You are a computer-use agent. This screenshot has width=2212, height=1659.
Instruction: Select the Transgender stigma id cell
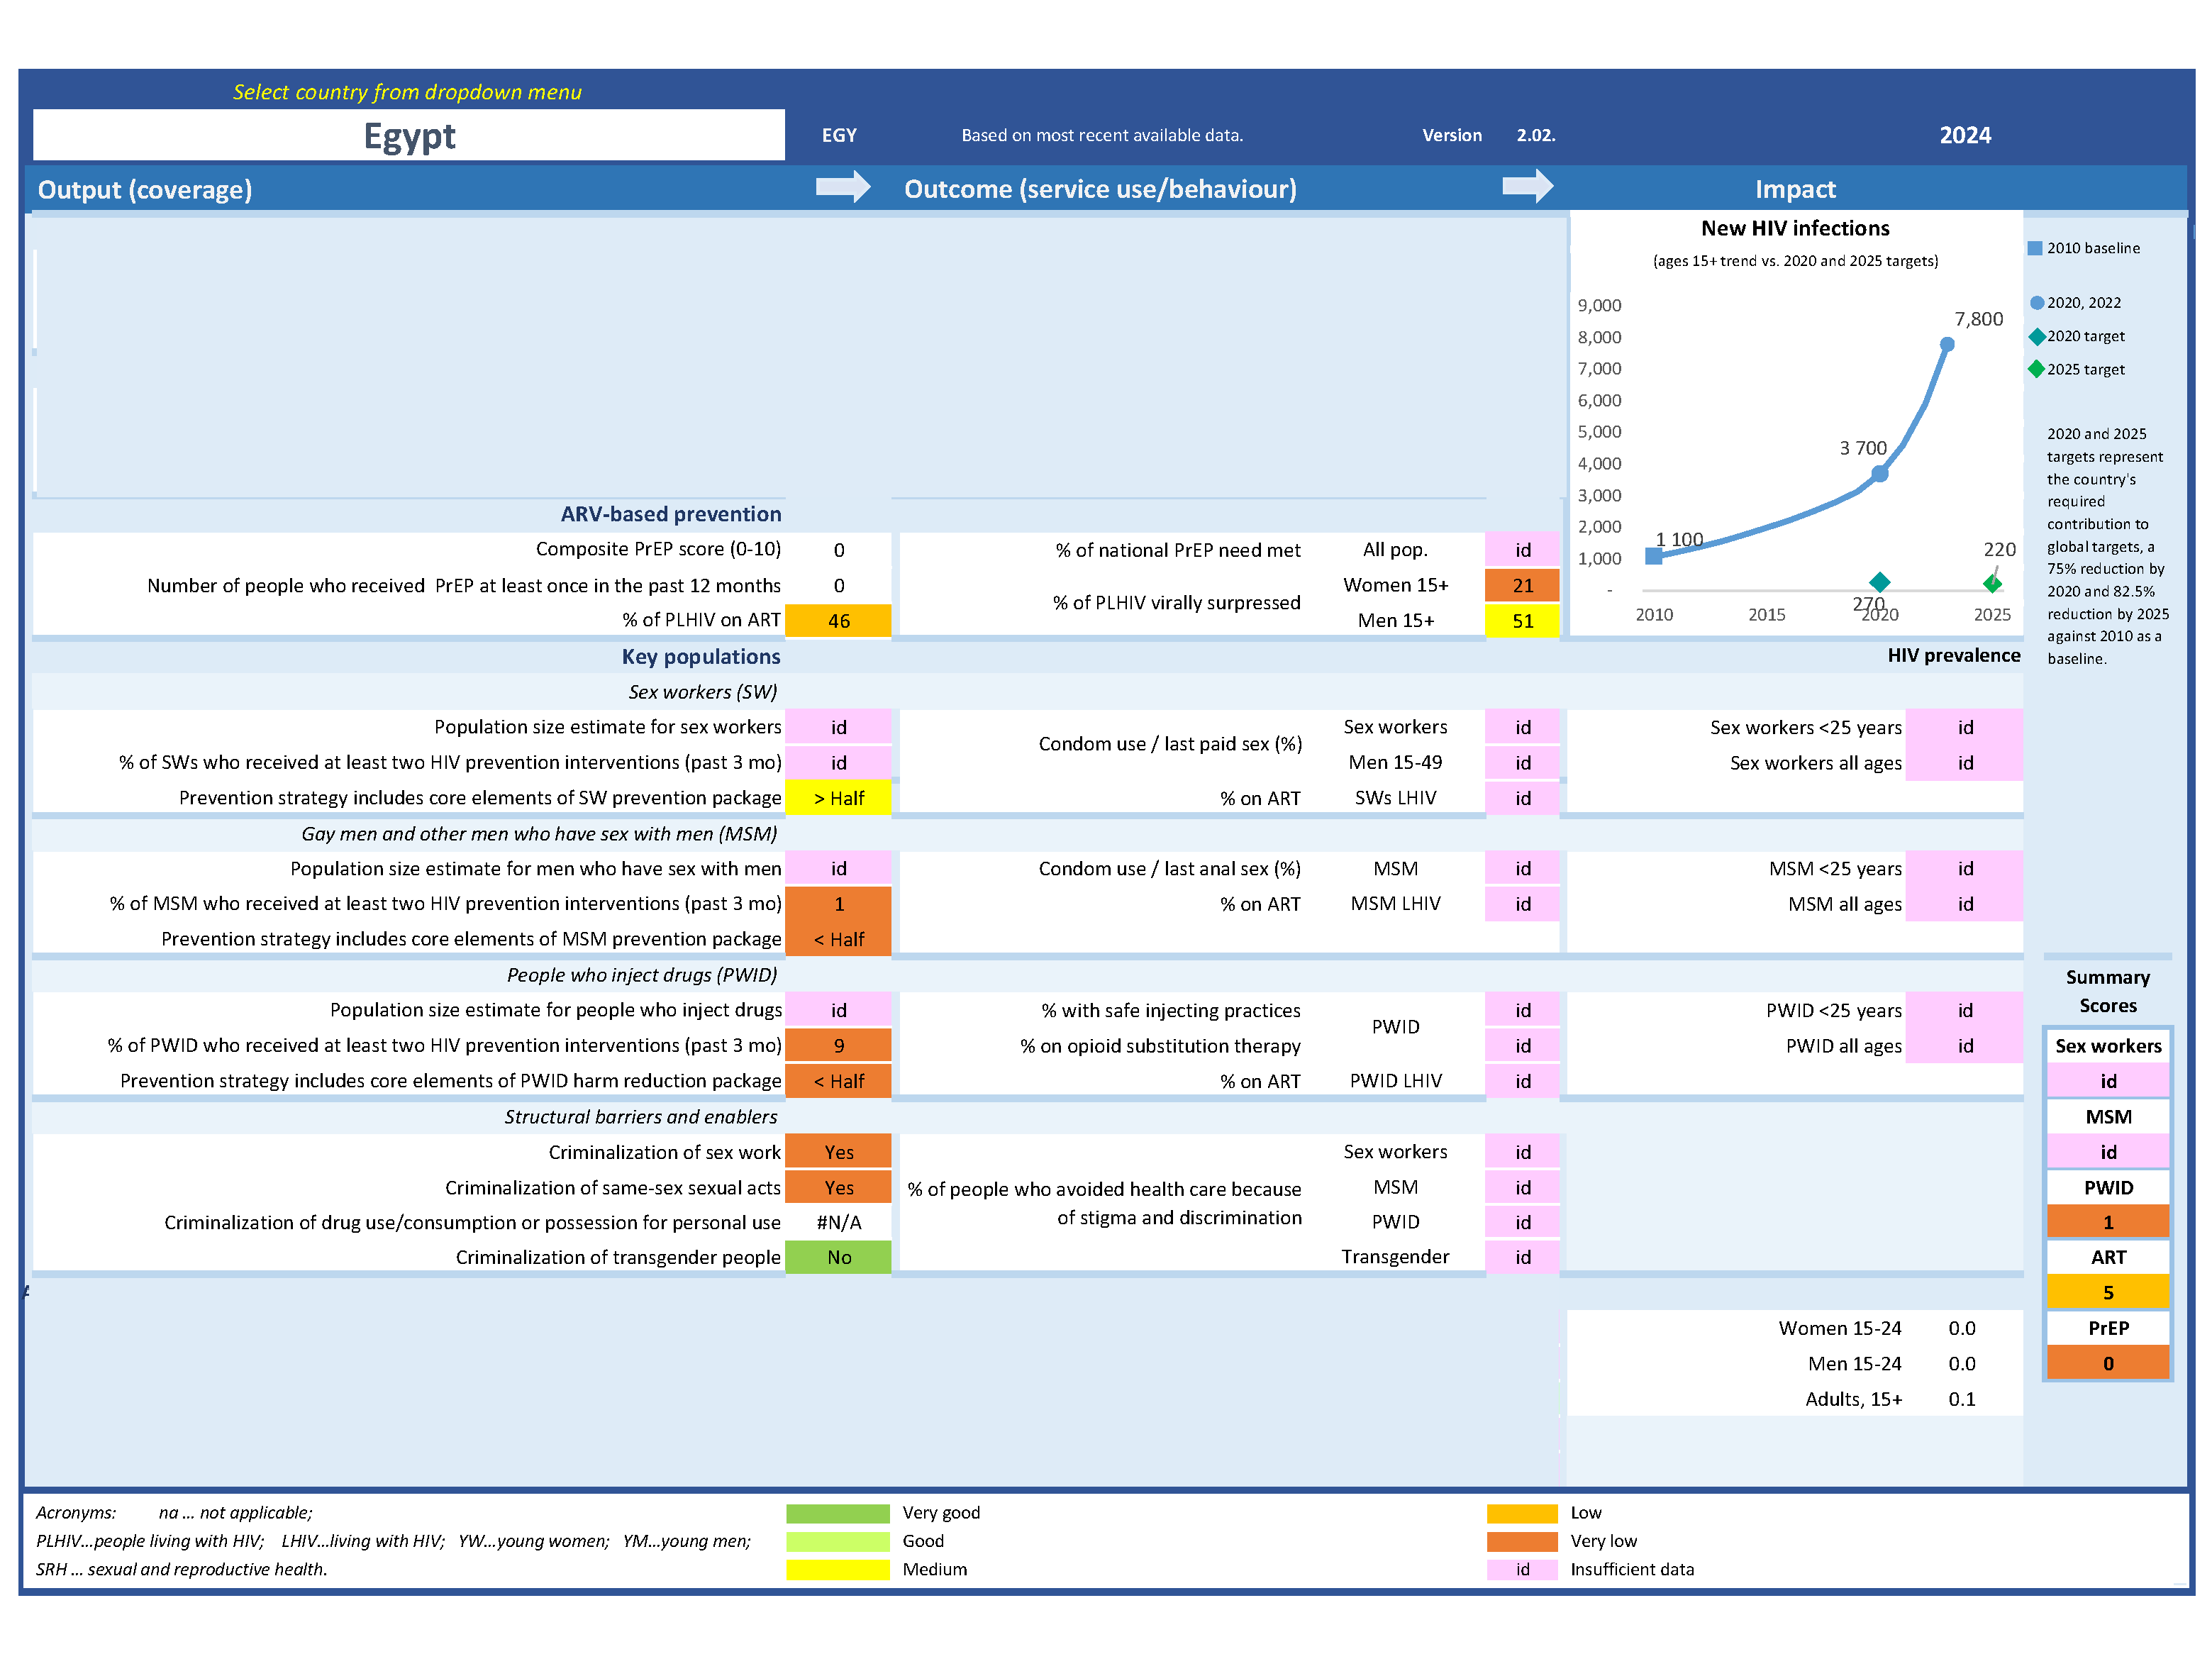pyautogui.click(x=1522, y=1257)
